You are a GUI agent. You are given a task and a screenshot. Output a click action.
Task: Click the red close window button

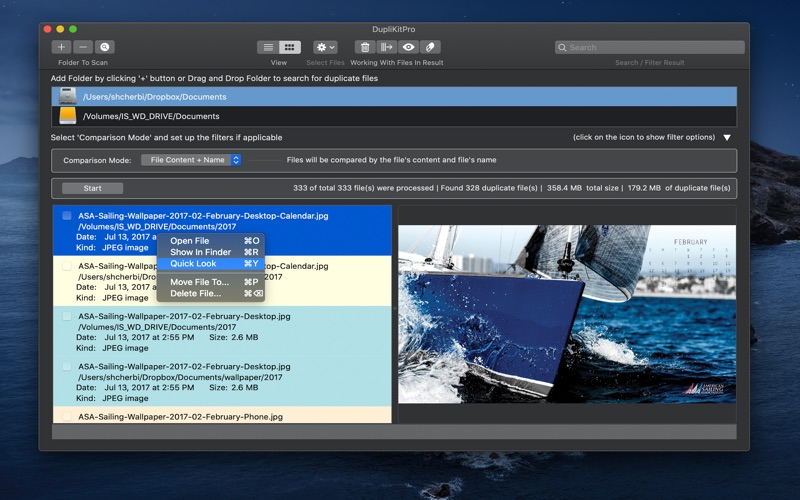pos(47,29)
